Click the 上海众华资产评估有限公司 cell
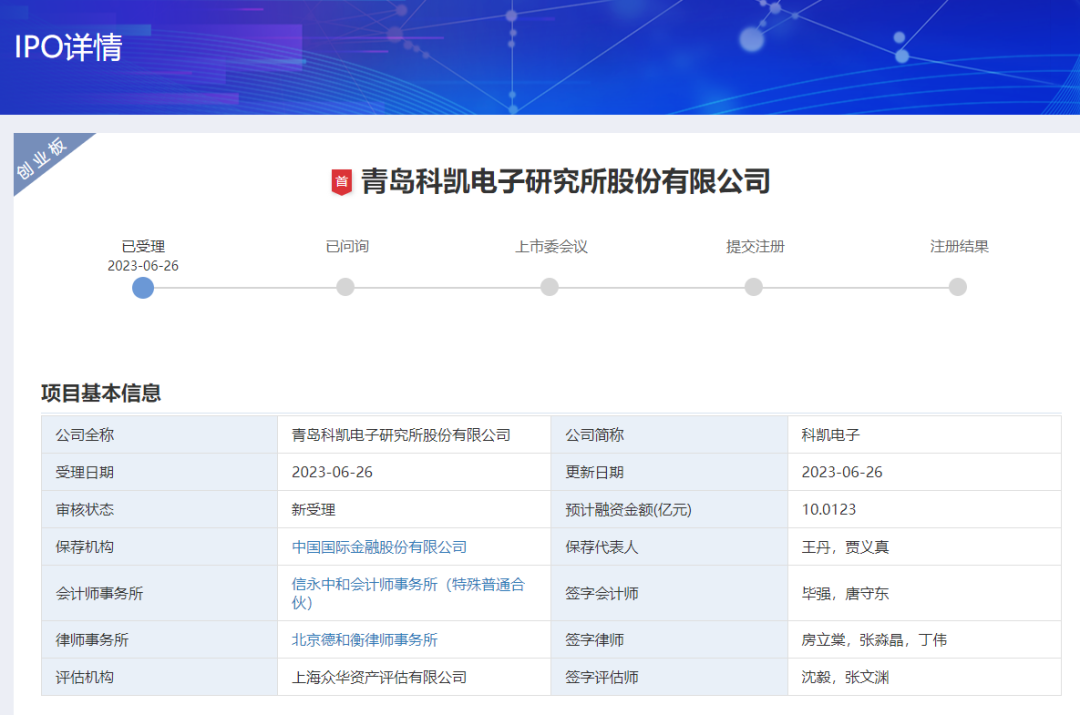This screenshot has width=1080, height=715. (379, 677)
